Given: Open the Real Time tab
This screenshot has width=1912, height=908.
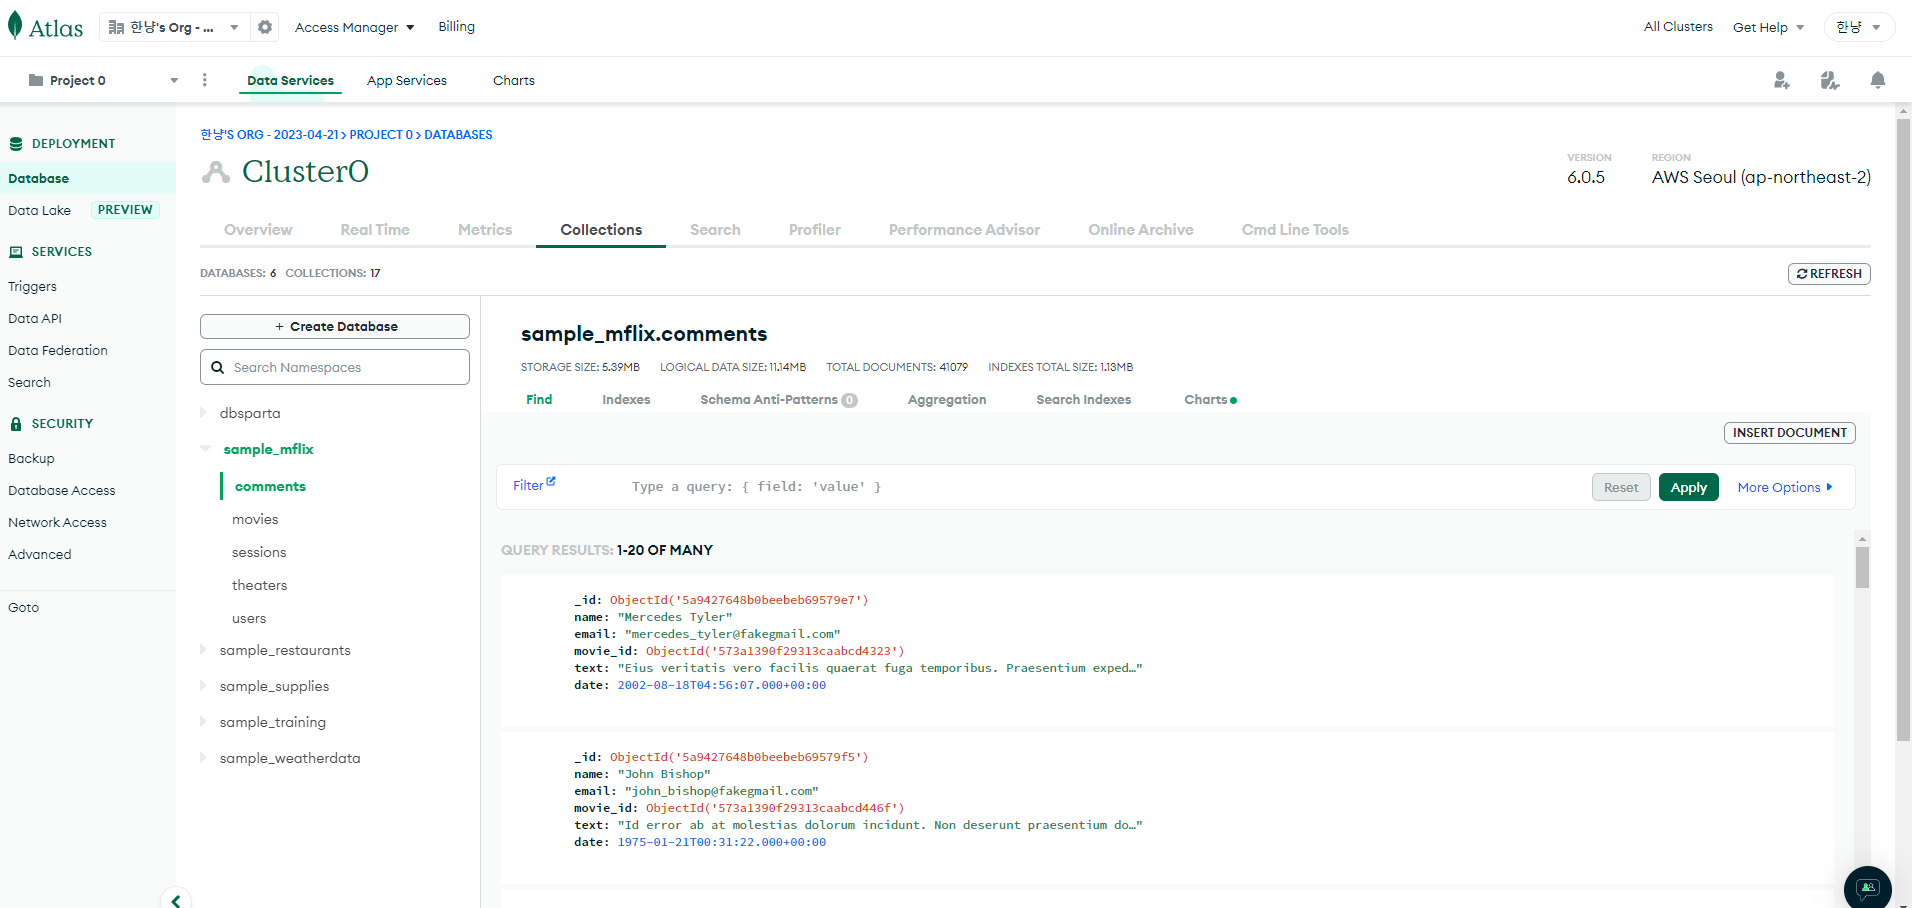Looking at the screenshot, I should pos(375,230).
